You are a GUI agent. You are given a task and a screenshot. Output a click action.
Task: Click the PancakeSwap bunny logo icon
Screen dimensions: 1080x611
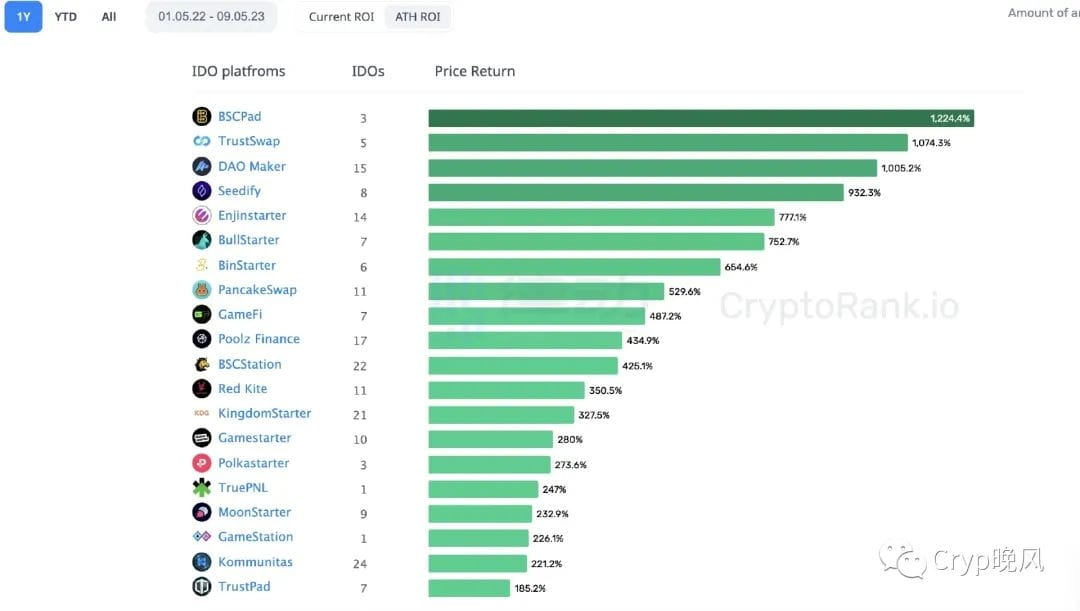201,290
